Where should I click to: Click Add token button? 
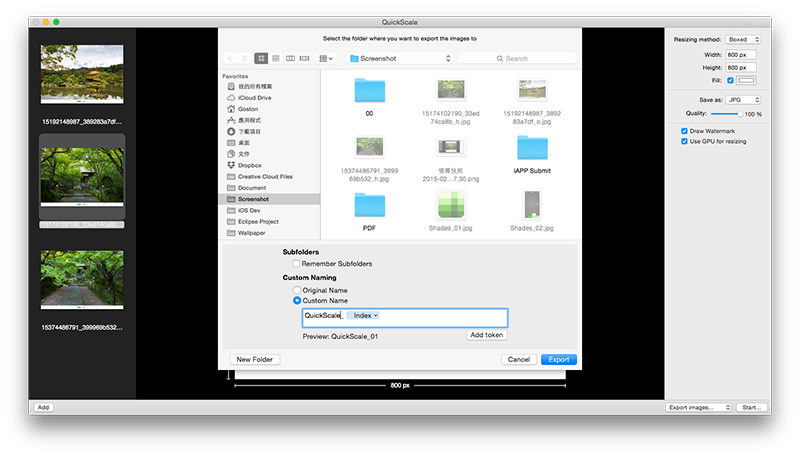(487, 335)
